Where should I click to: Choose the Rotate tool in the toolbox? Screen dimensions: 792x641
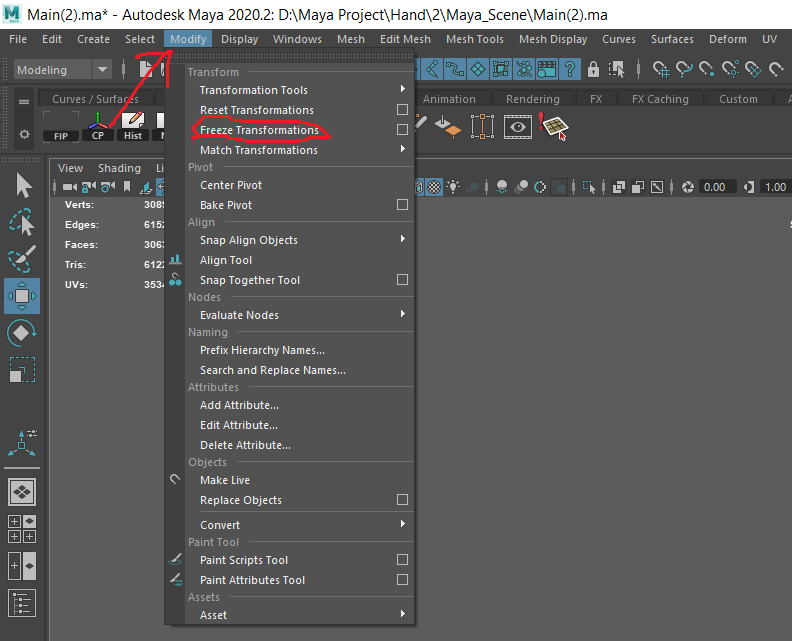[22, 333]
